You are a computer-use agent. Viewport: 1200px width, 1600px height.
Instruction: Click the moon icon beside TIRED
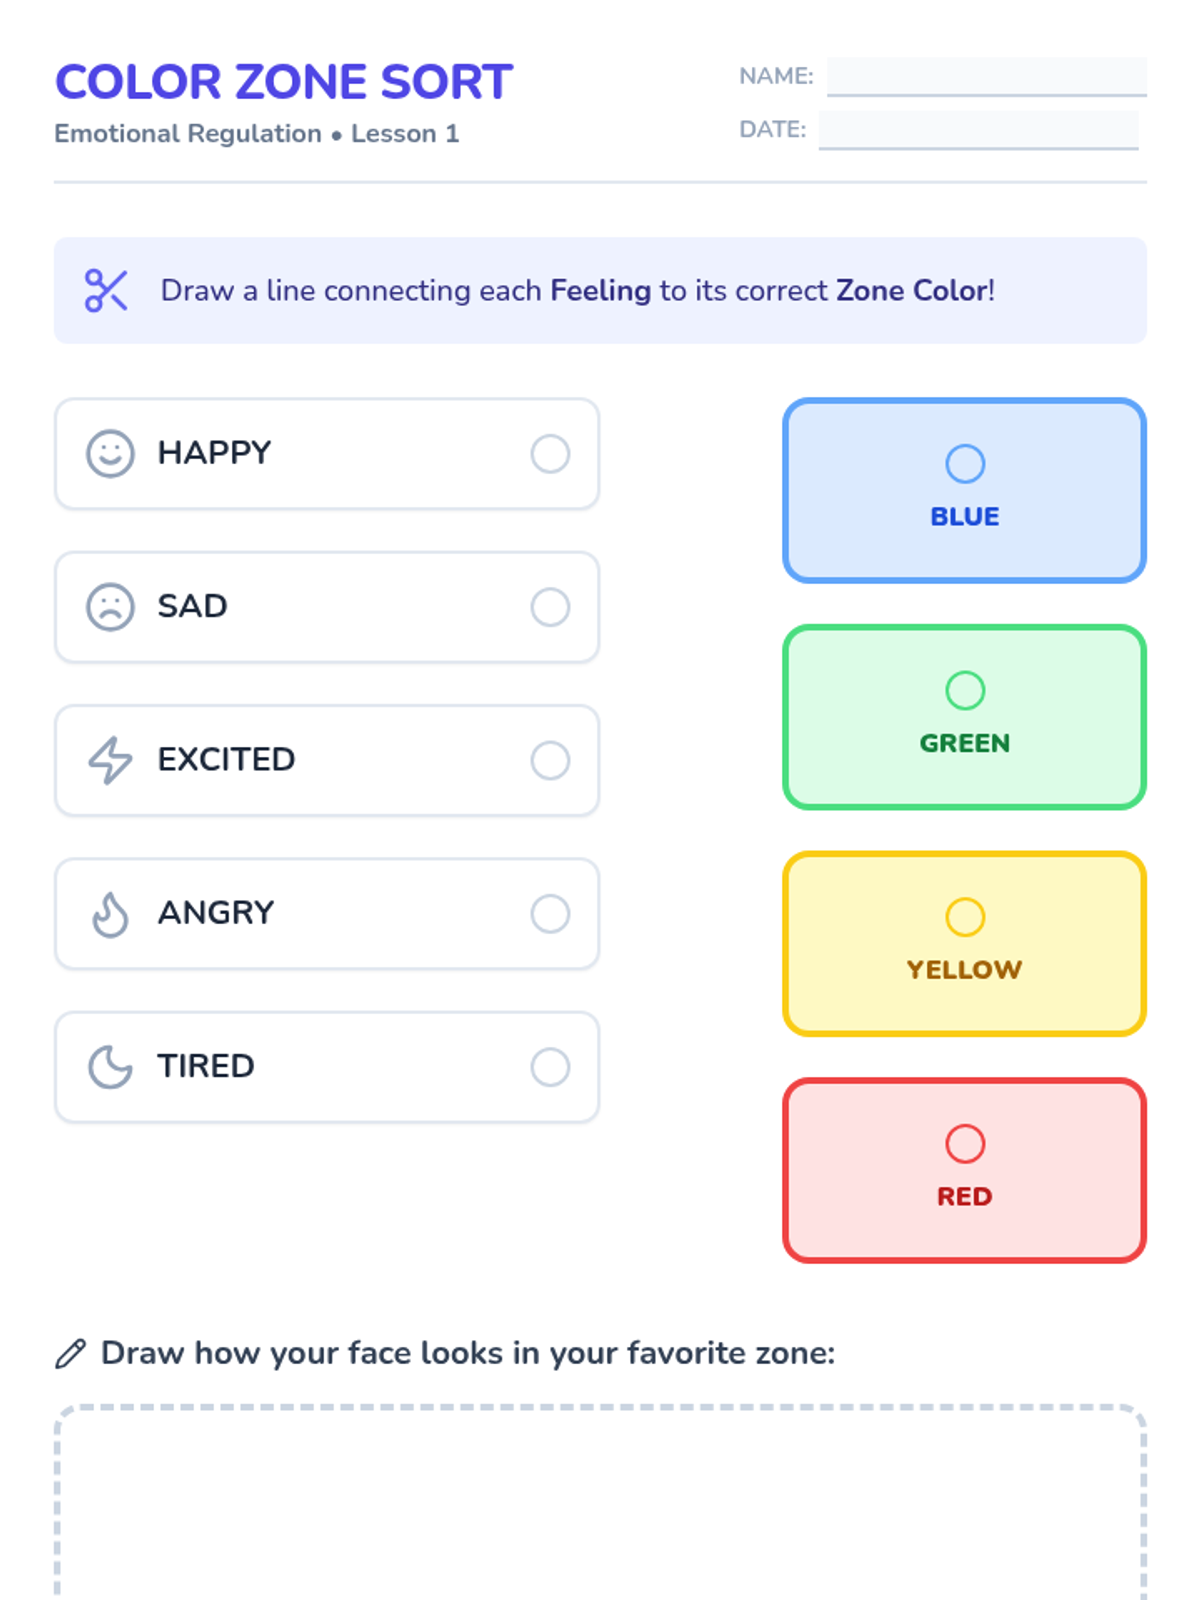(110, 1067)
